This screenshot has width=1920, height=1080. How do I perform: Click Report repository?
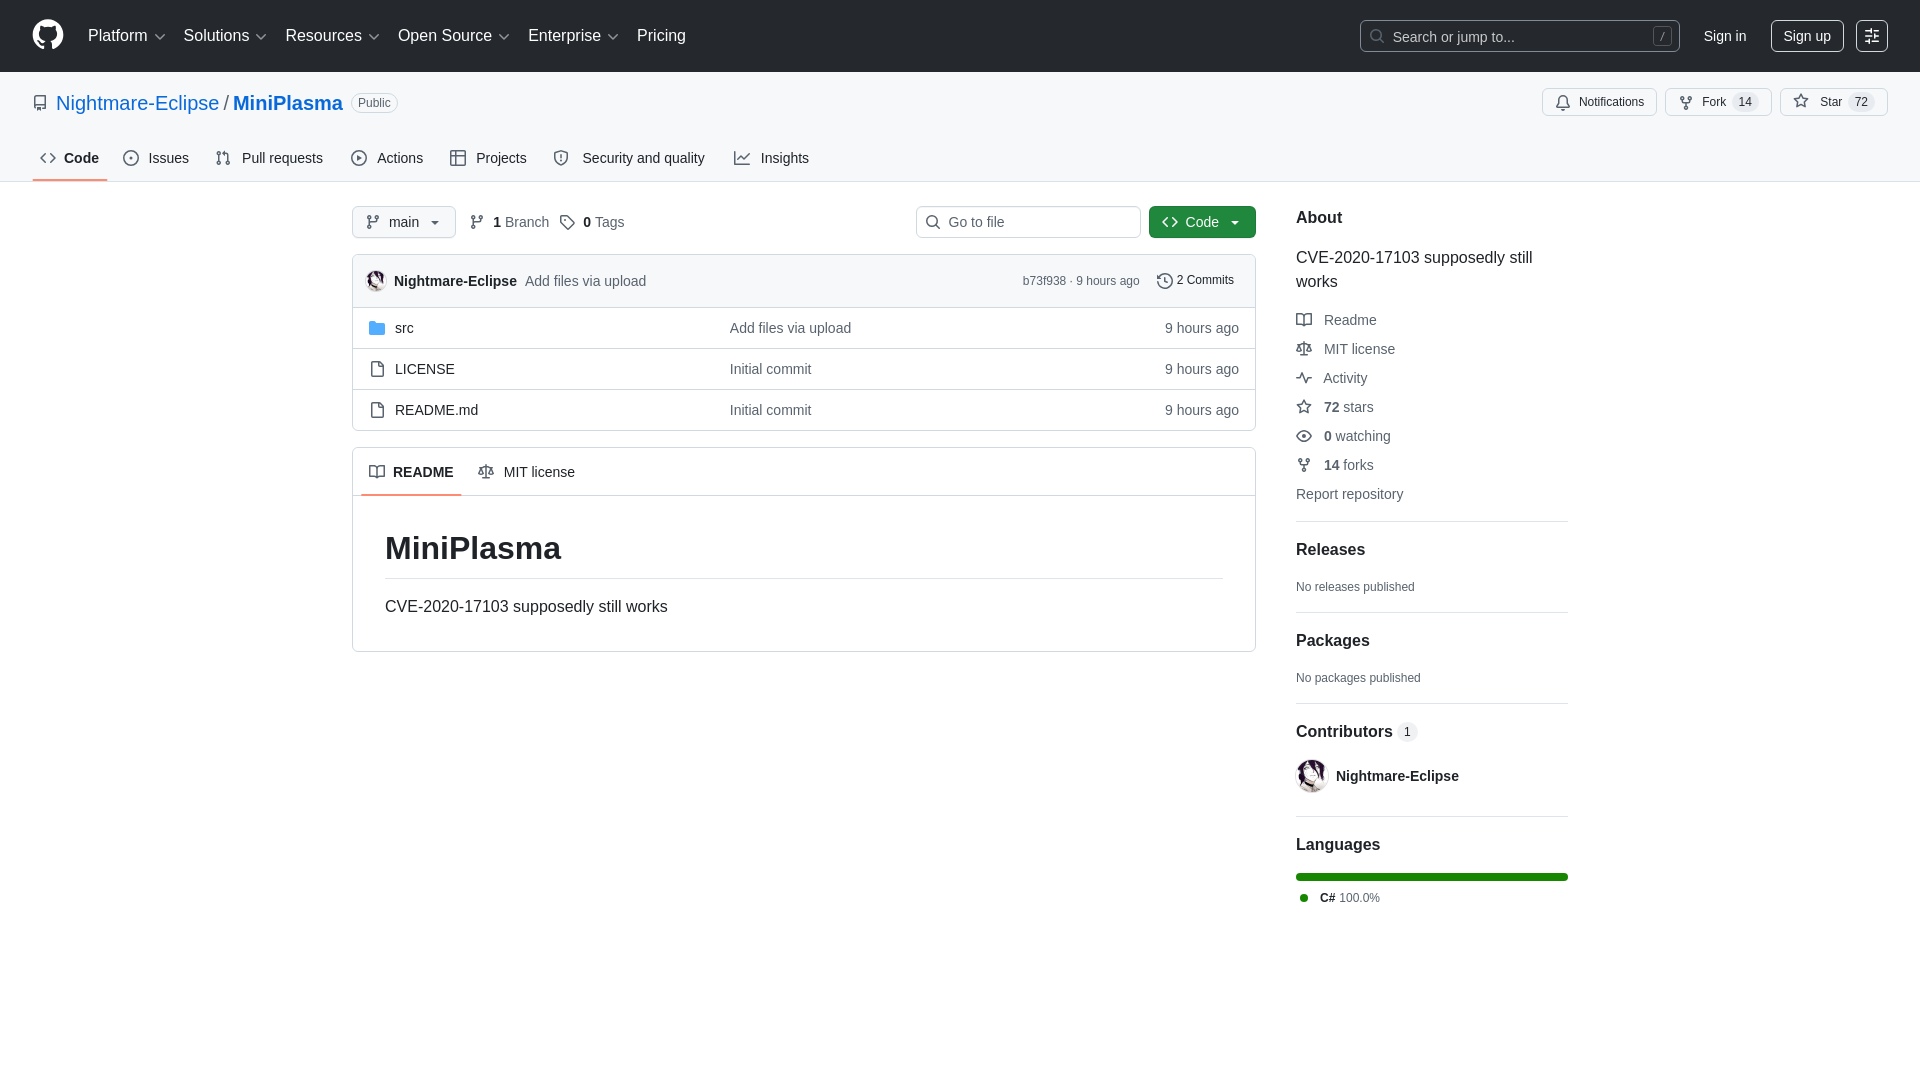tap(1349, 494)
